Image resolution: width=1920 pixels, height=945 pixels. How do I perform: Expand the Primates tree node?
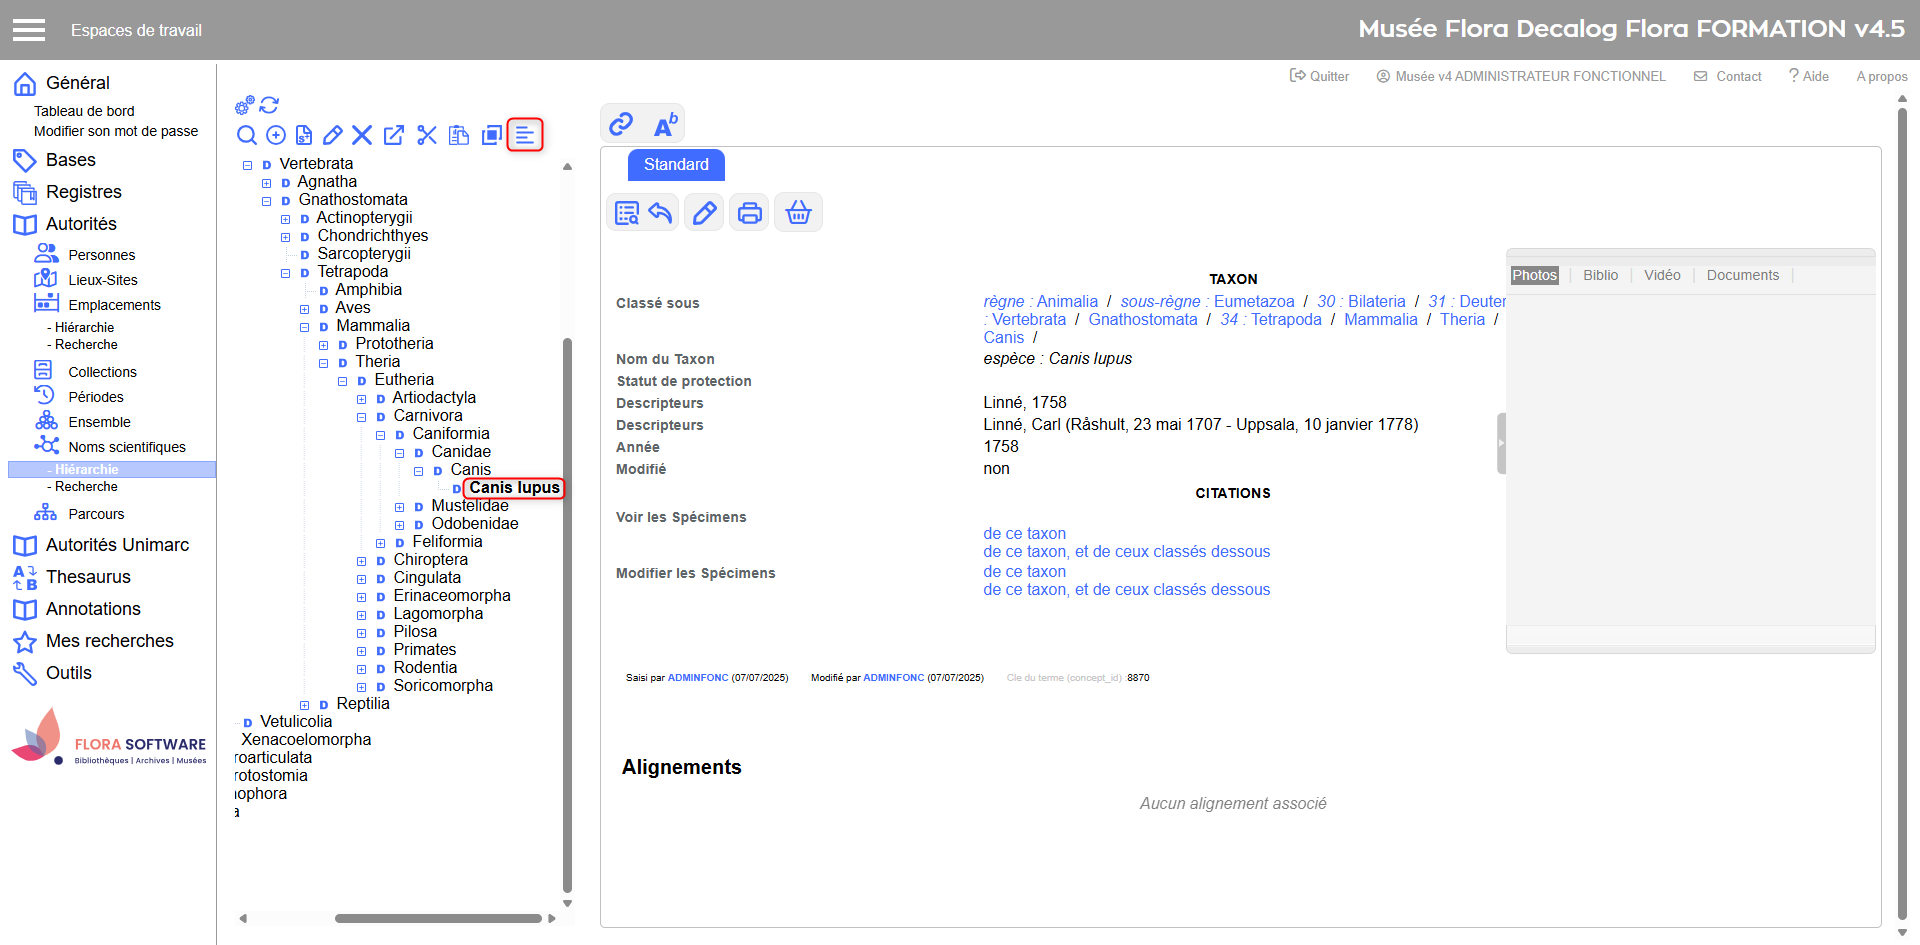[x=362, y=651]
